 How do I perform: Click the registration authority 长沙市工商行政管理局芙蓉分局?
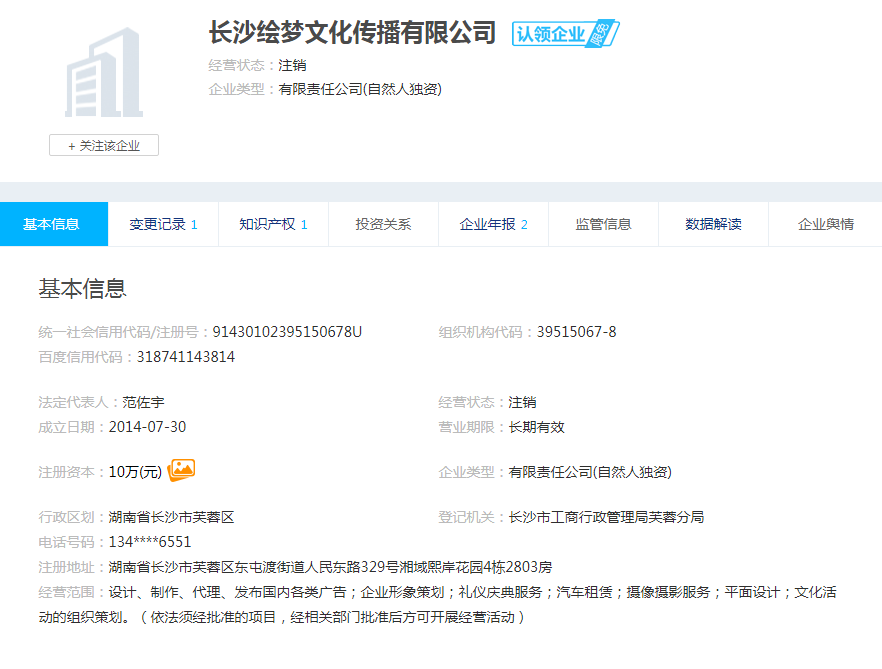pyautogui.click(x=606, y=517)
